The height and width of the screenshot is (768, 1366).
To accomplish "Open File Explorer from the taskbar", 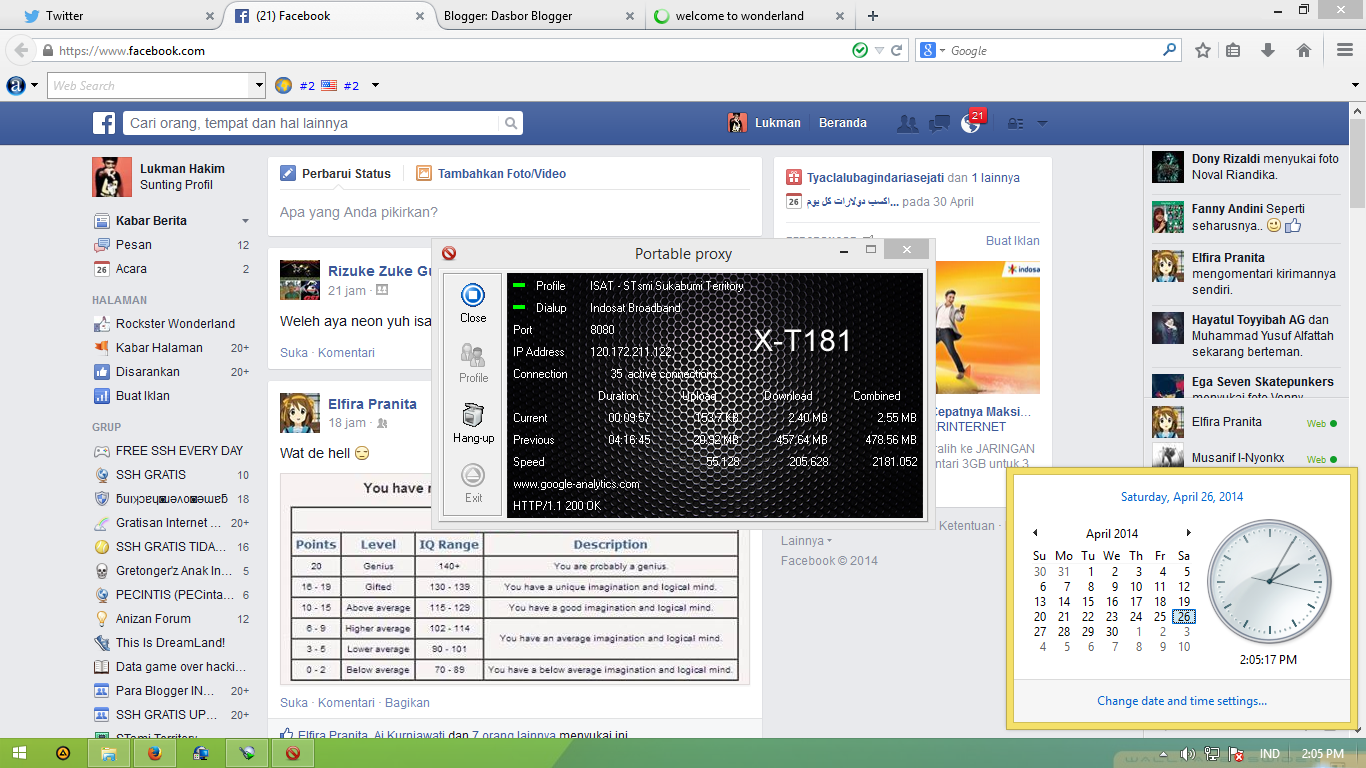I will point(109,753).
